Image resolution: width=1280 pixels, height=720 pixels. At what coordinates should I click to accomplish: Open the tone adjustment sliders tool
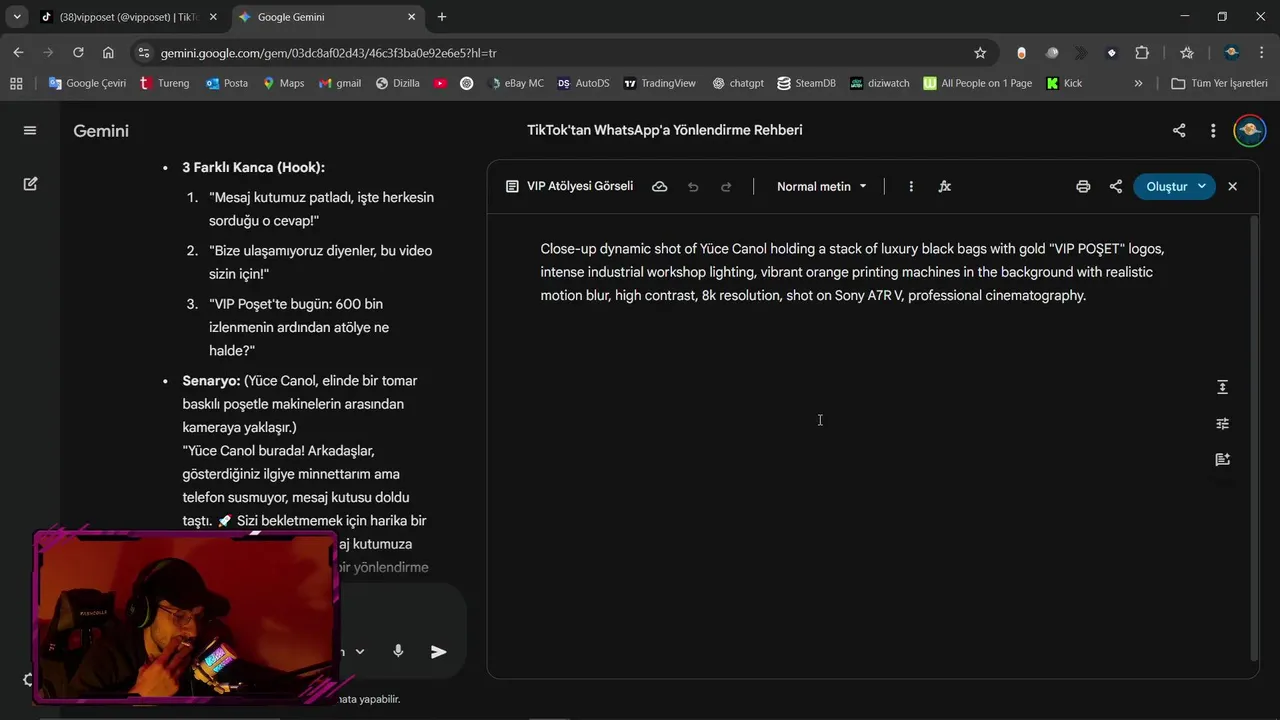[x=1222, y=423]
